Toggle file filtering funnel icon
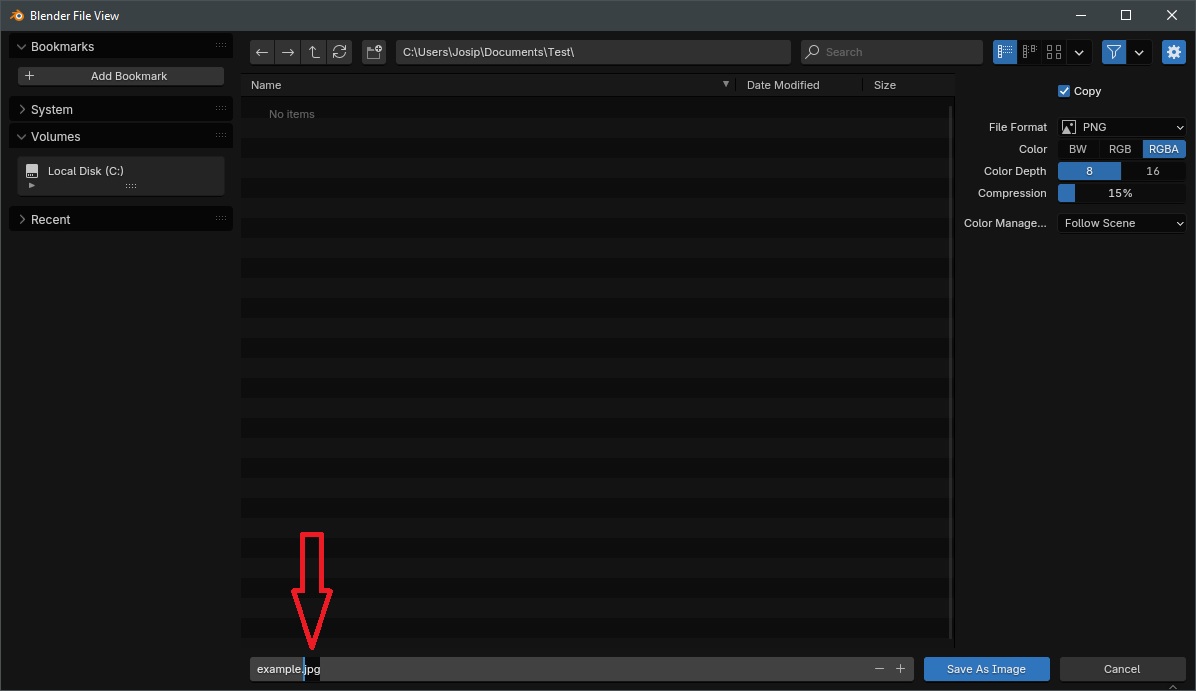This screenshot has height=691, width=1196. [1114, 52]
